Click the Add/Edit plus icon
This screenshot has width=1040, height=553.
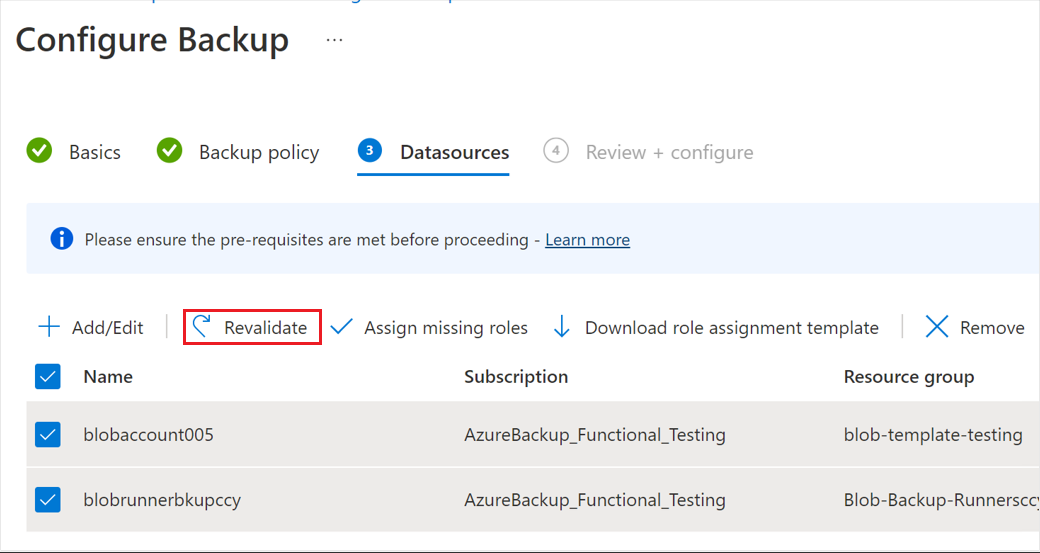(48, 327)
